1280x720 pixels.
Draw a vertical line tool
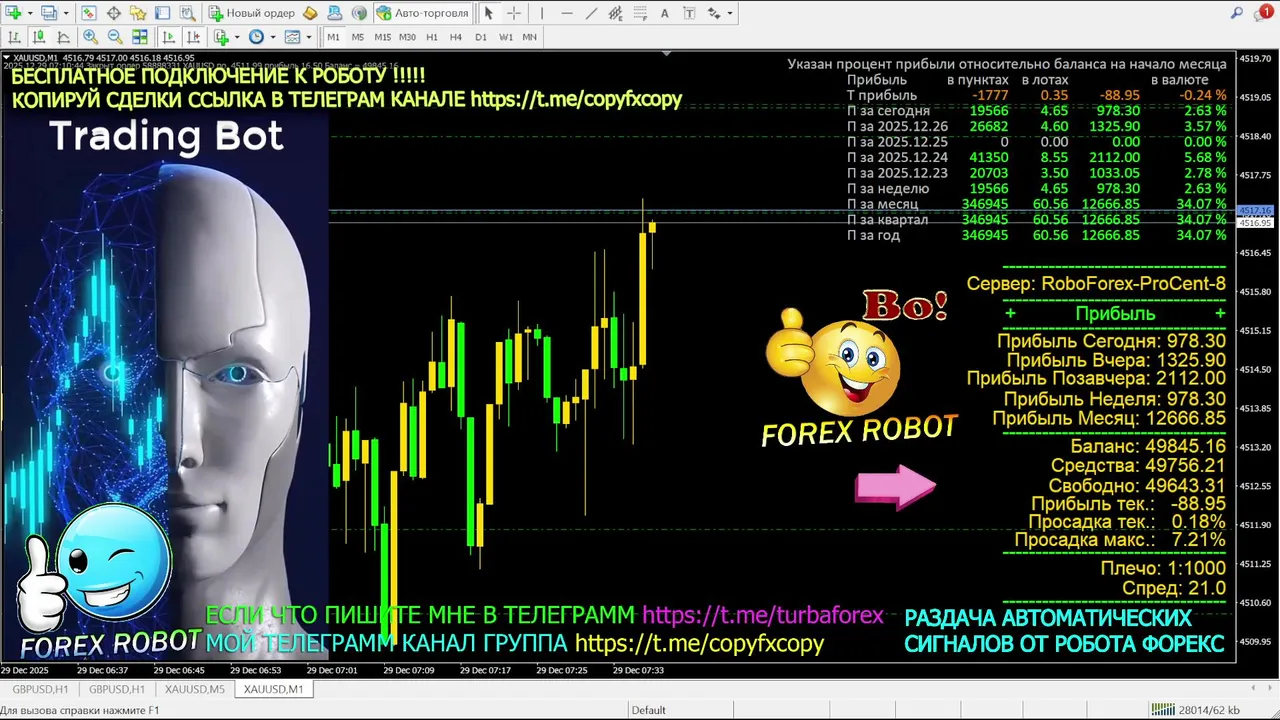(x=541, y=13)
